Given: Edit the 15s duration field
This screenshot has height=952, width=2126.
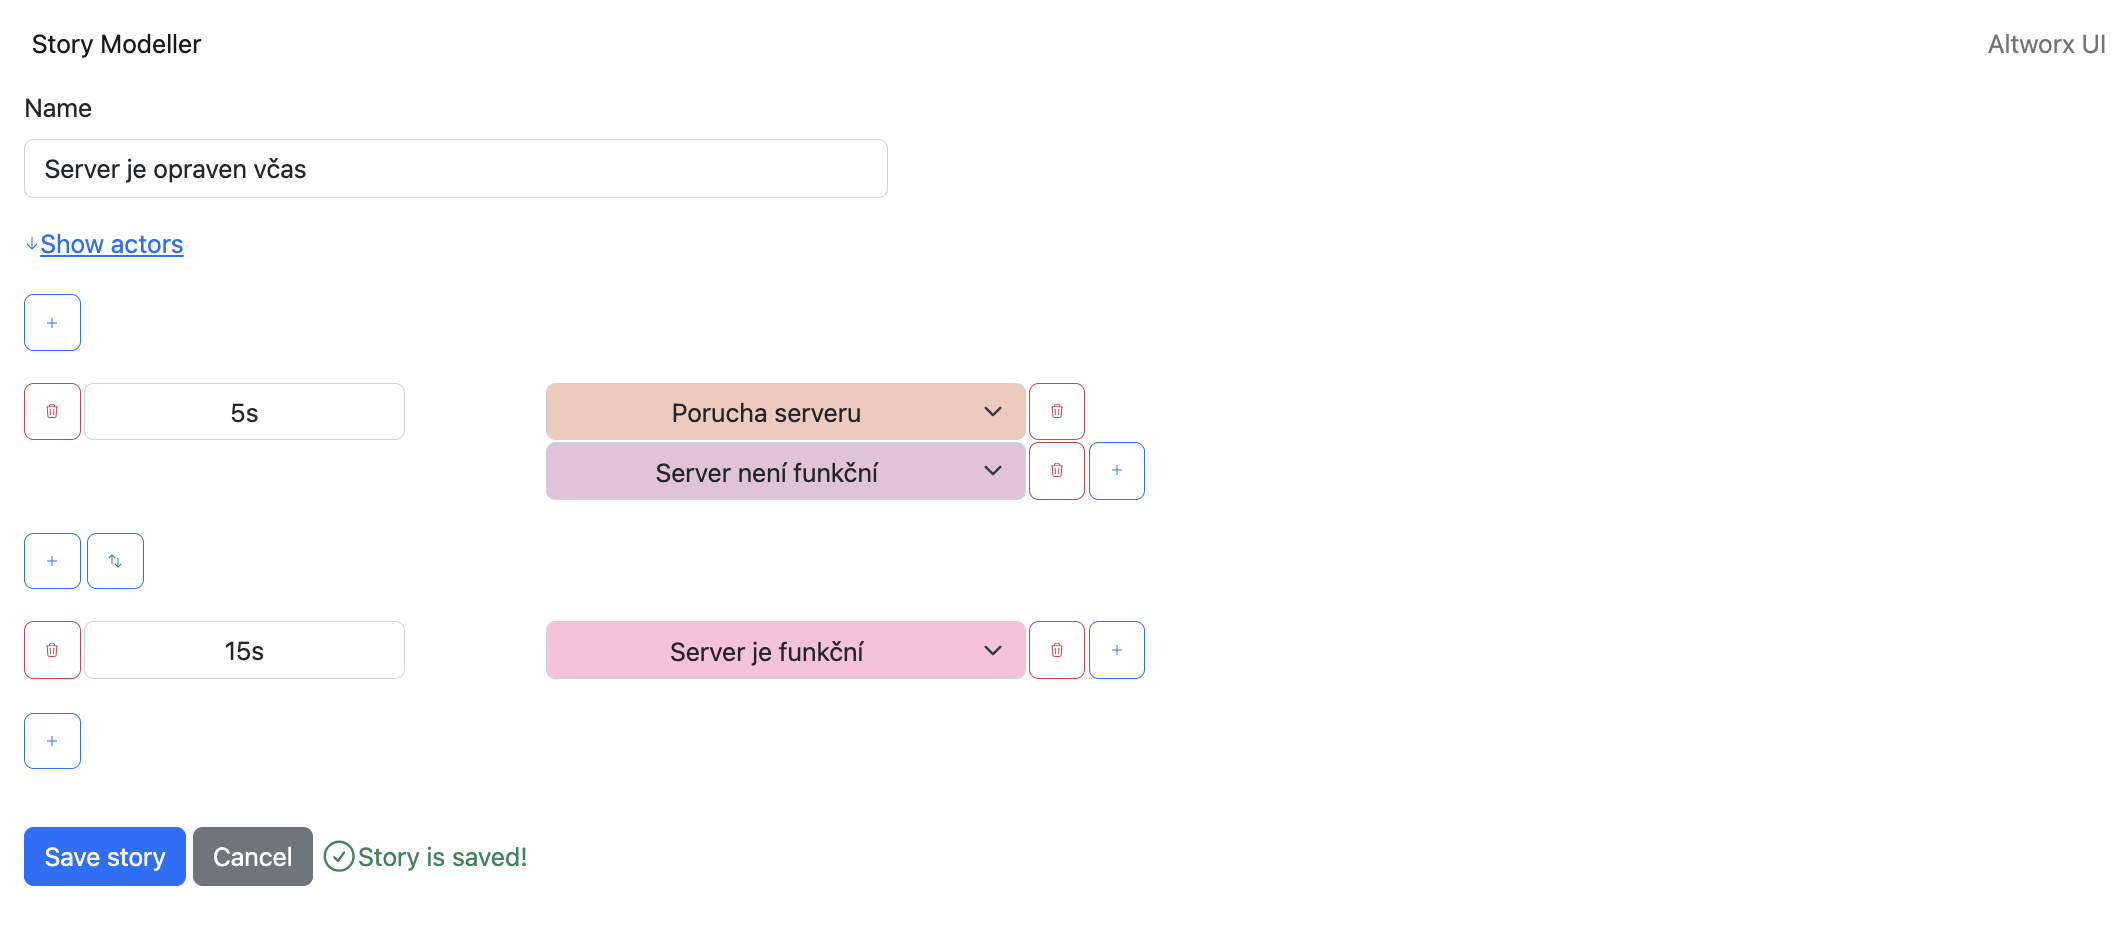Looking at the screenshot, I should click(244, 651).
